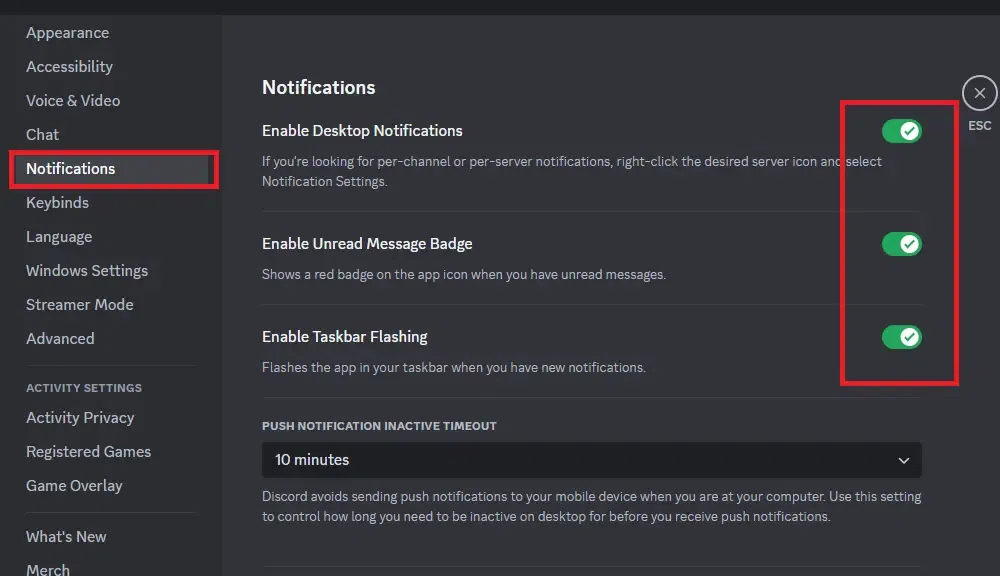Open Advanced settings
This screenshot has height=576, width=1000.
(60, 339)
